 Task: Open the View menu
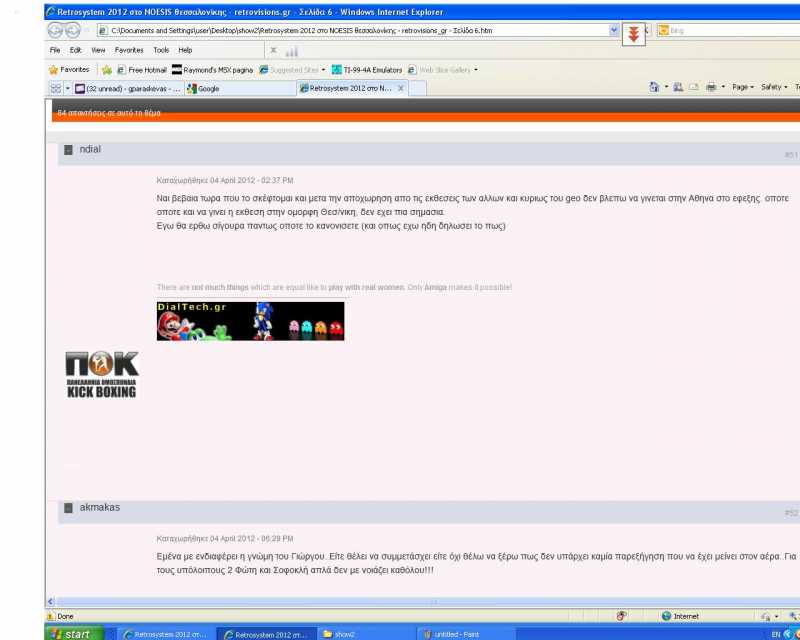point(98,50)
